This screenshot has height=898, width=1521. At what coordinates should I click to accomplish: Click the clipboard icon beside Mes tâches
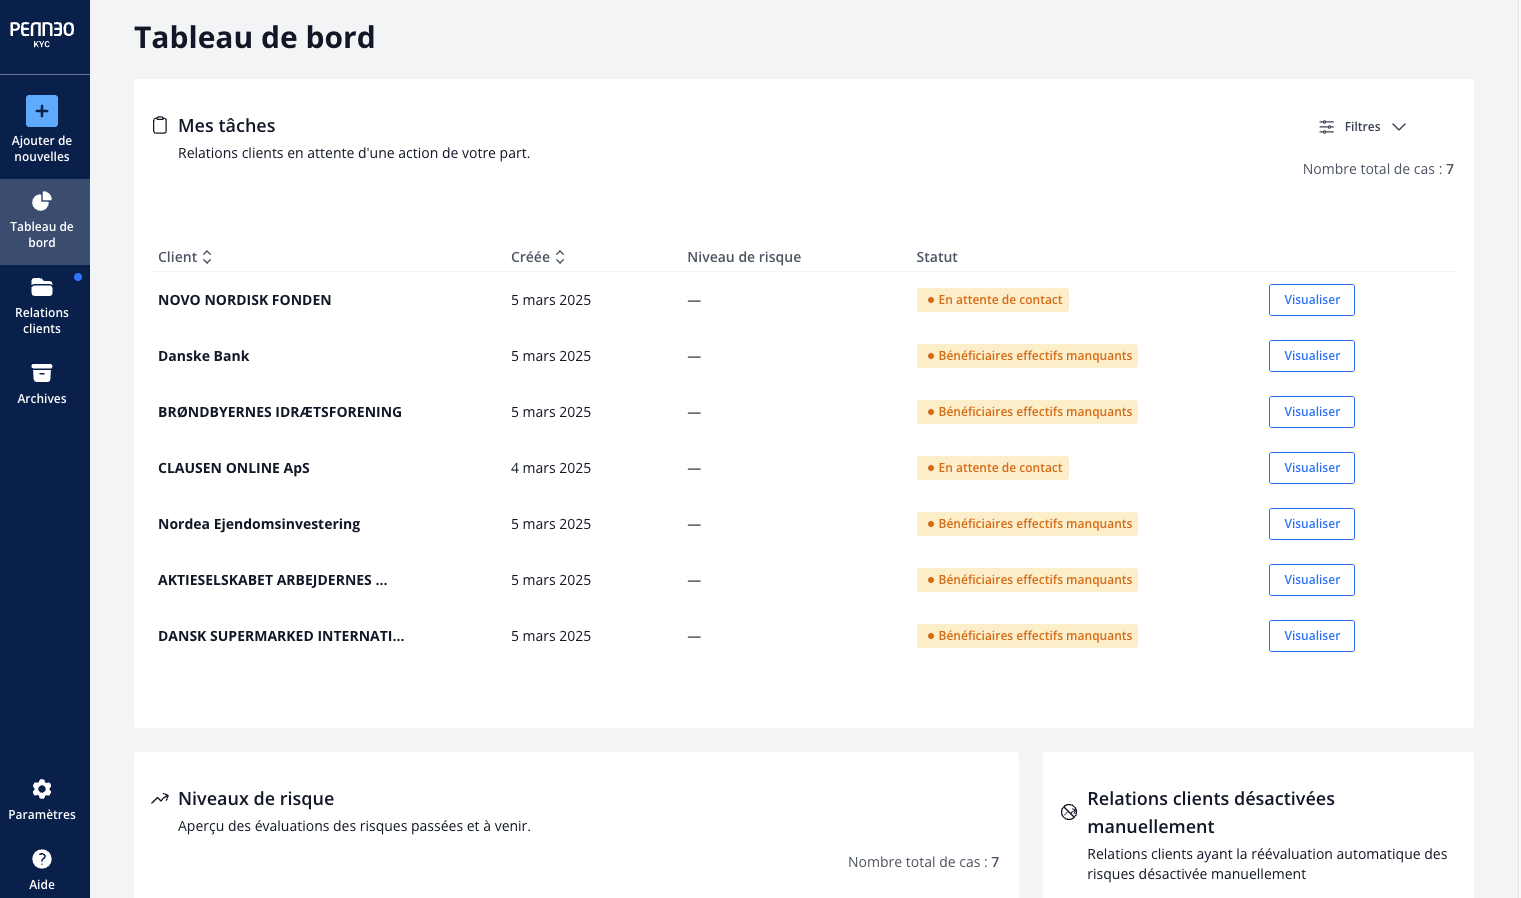[x=160, y=125]
